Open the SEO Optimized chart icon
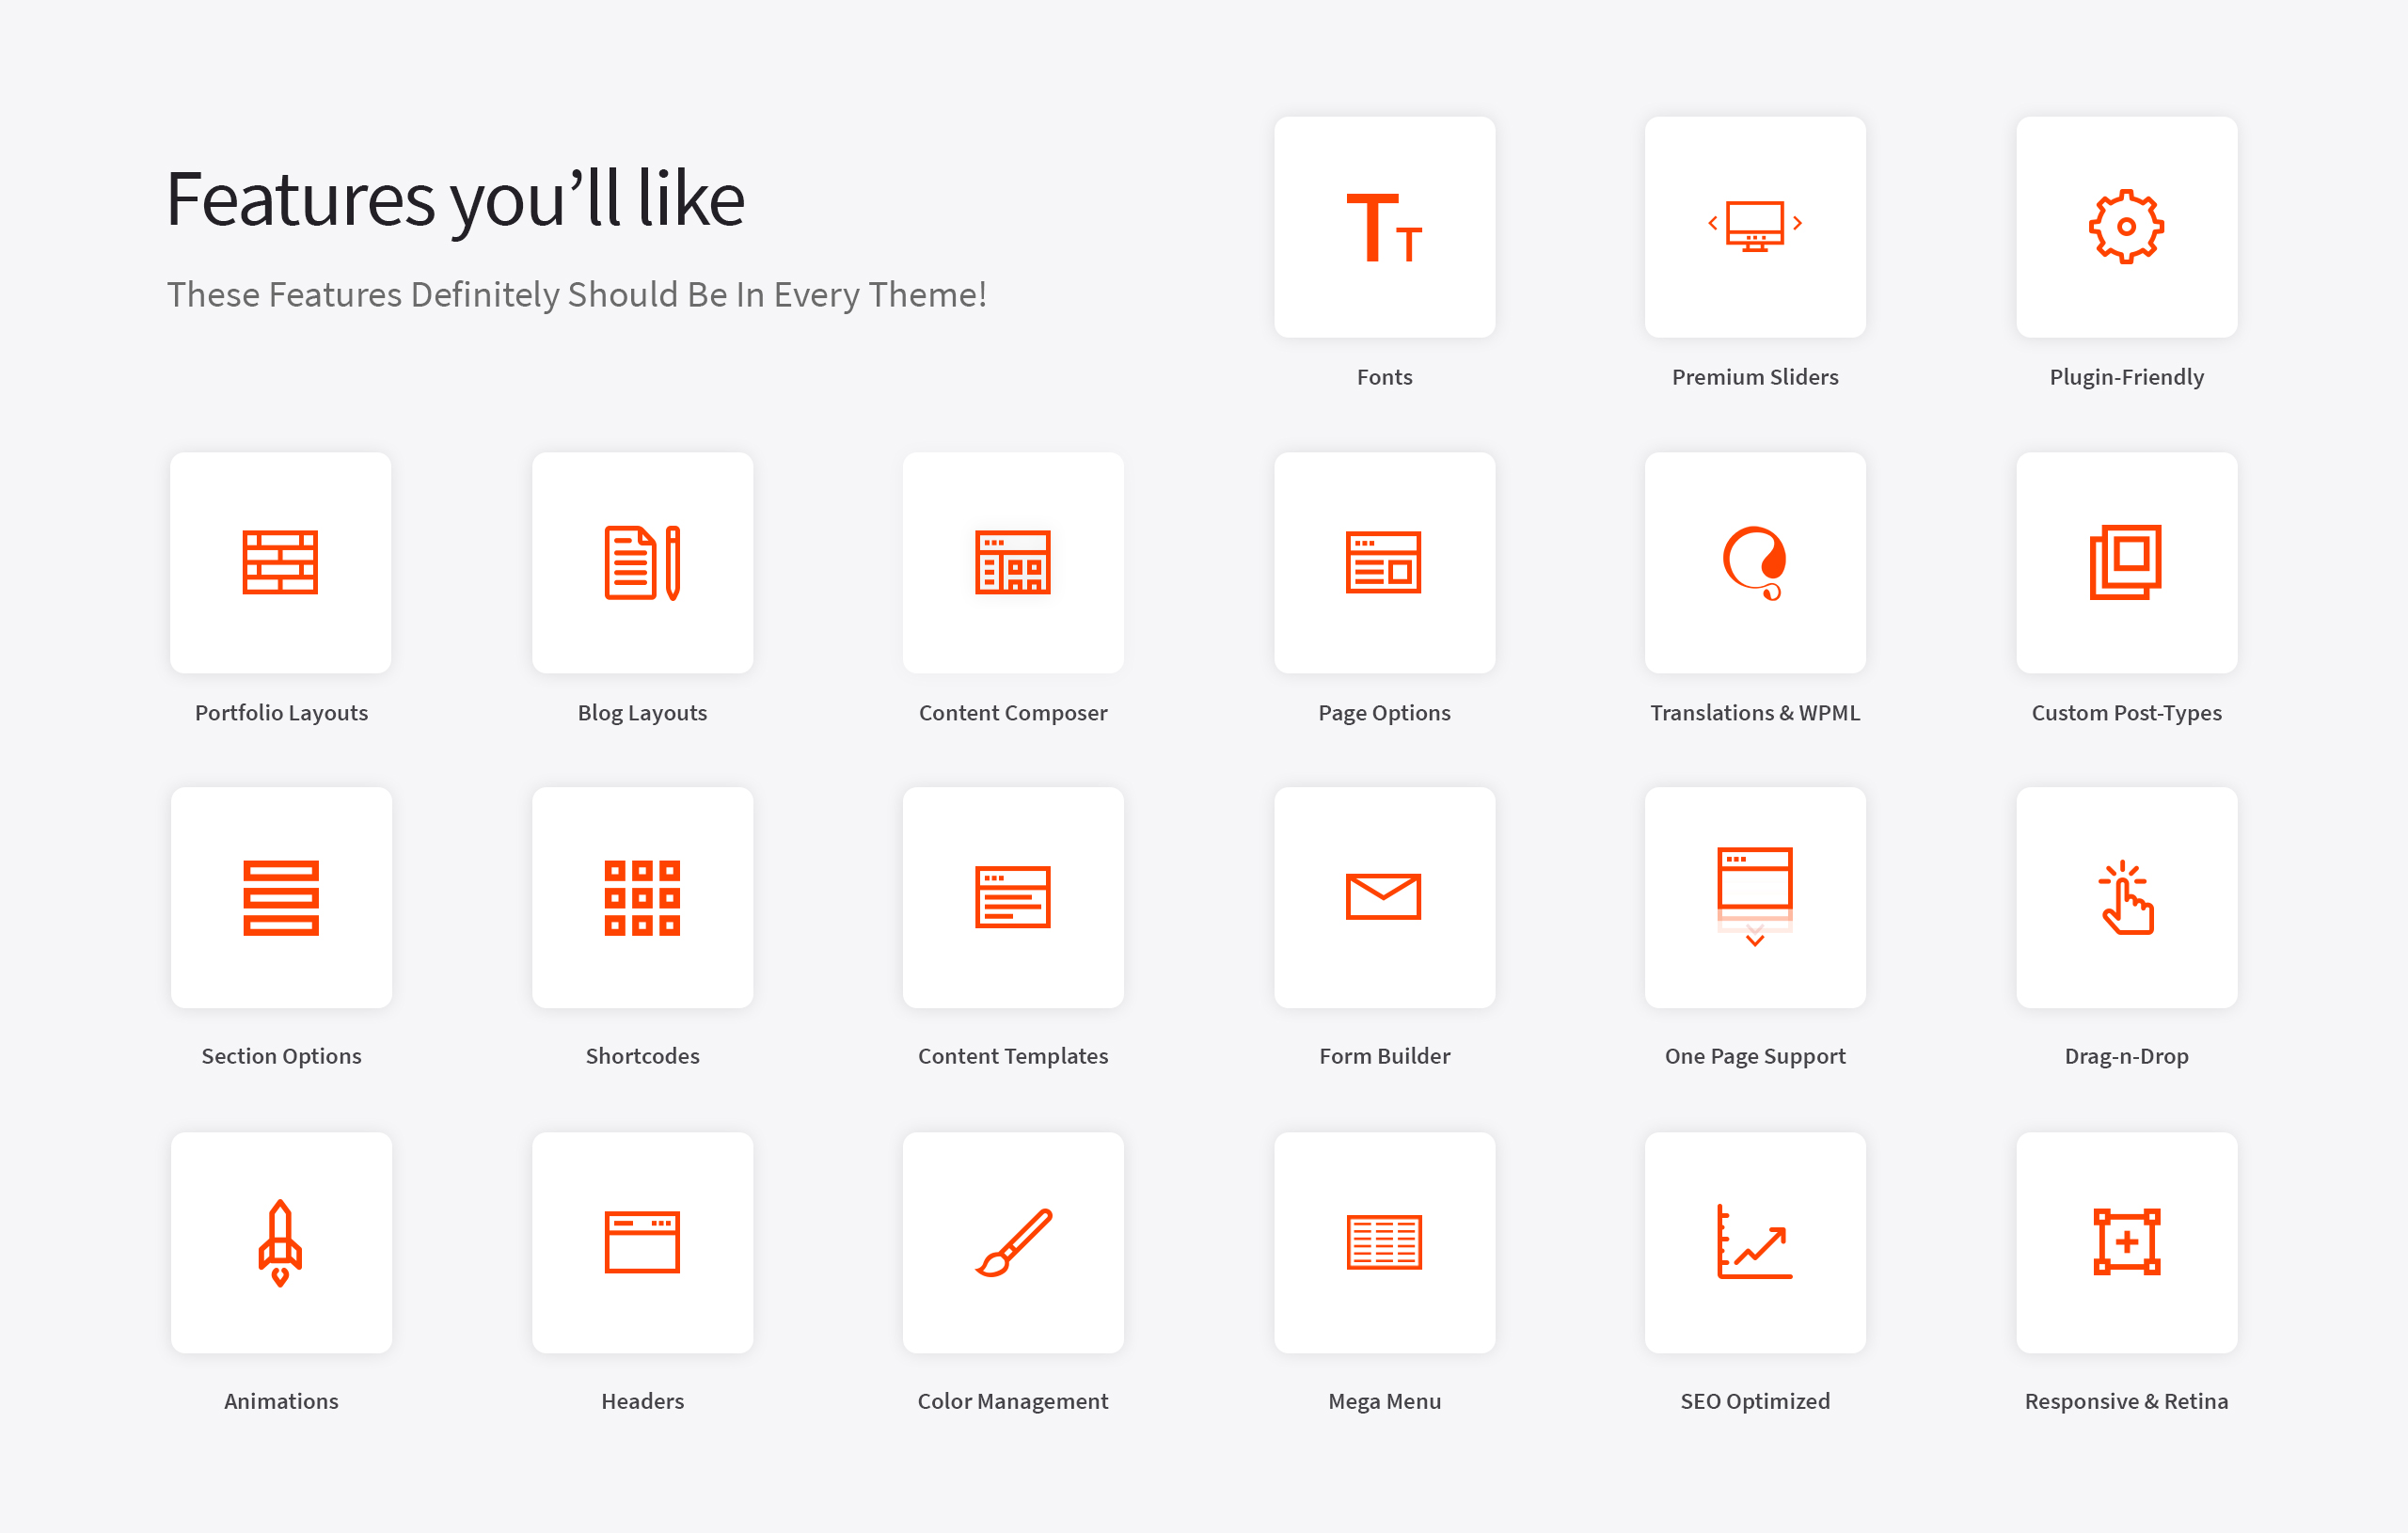This screenshot has width=2408, height=1533. pos(1755,1242)
